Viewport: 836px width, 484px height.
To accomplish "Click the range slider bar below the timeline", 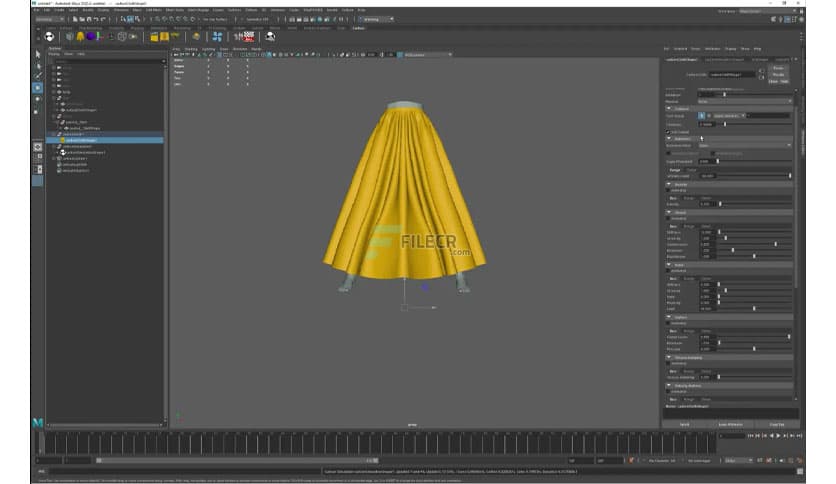I will pyautogui.click(x=237, y=461).
